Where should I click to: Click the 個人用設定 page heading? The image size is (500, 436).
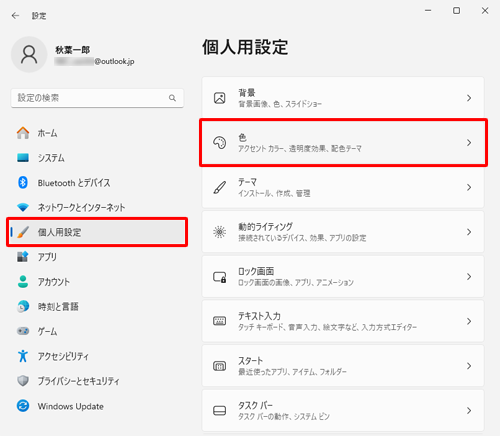click(x=245, y=47)
